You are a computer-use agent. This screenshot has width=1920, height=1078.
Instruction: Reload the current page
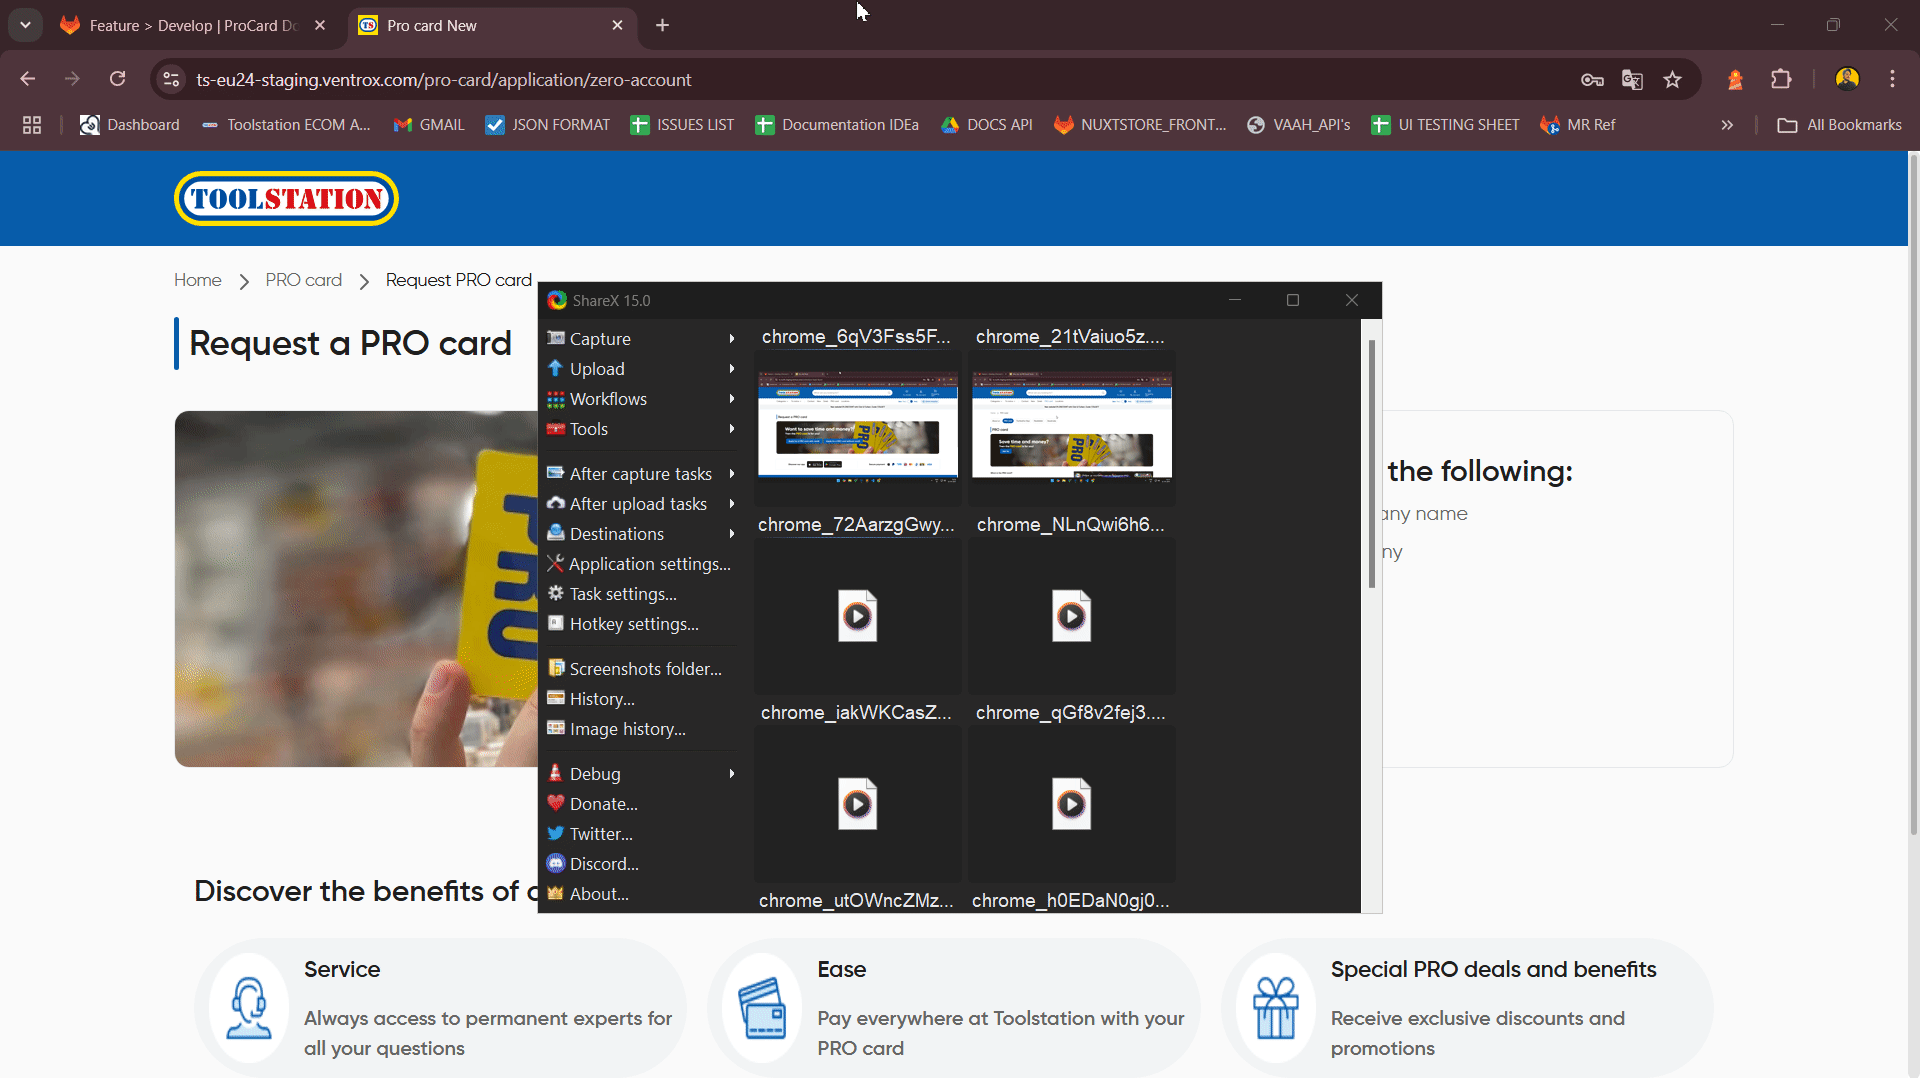click(117, 79)
